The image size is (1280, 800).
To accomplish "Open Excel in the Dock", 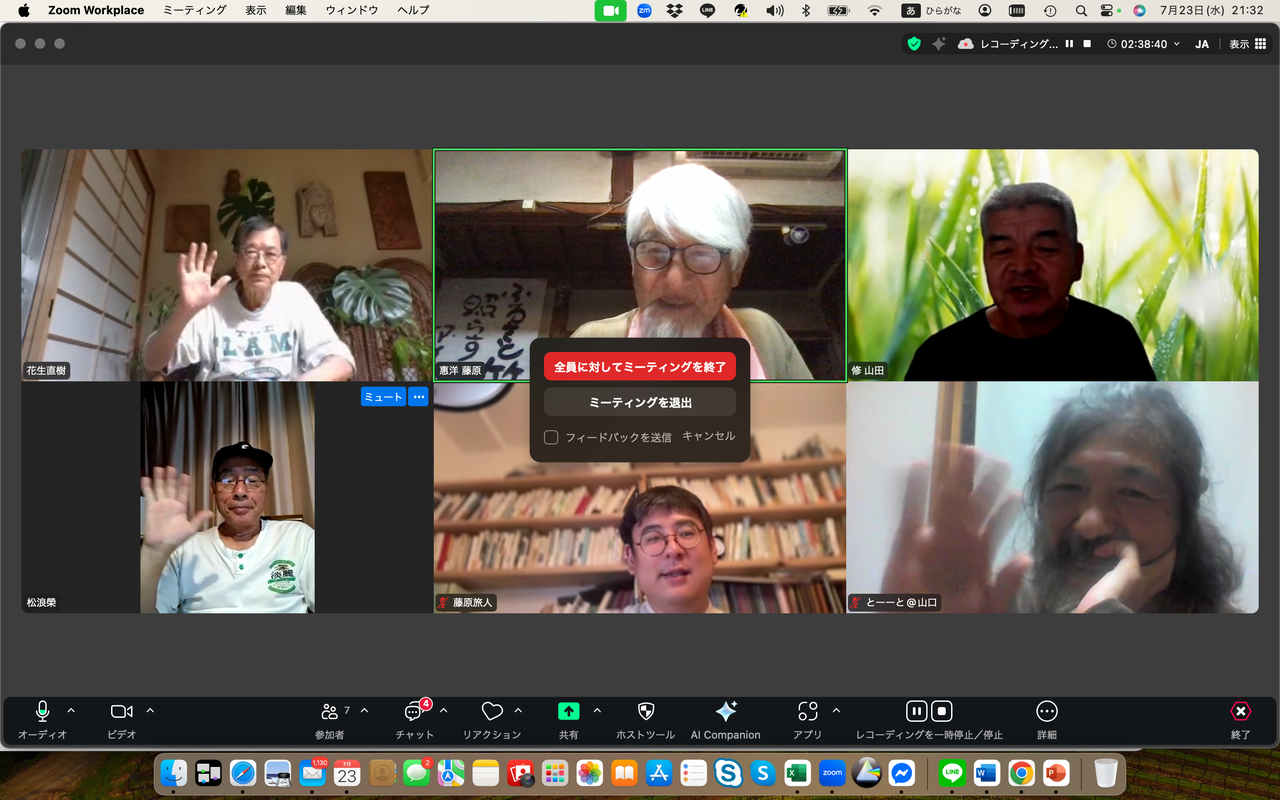I will 797,773.
